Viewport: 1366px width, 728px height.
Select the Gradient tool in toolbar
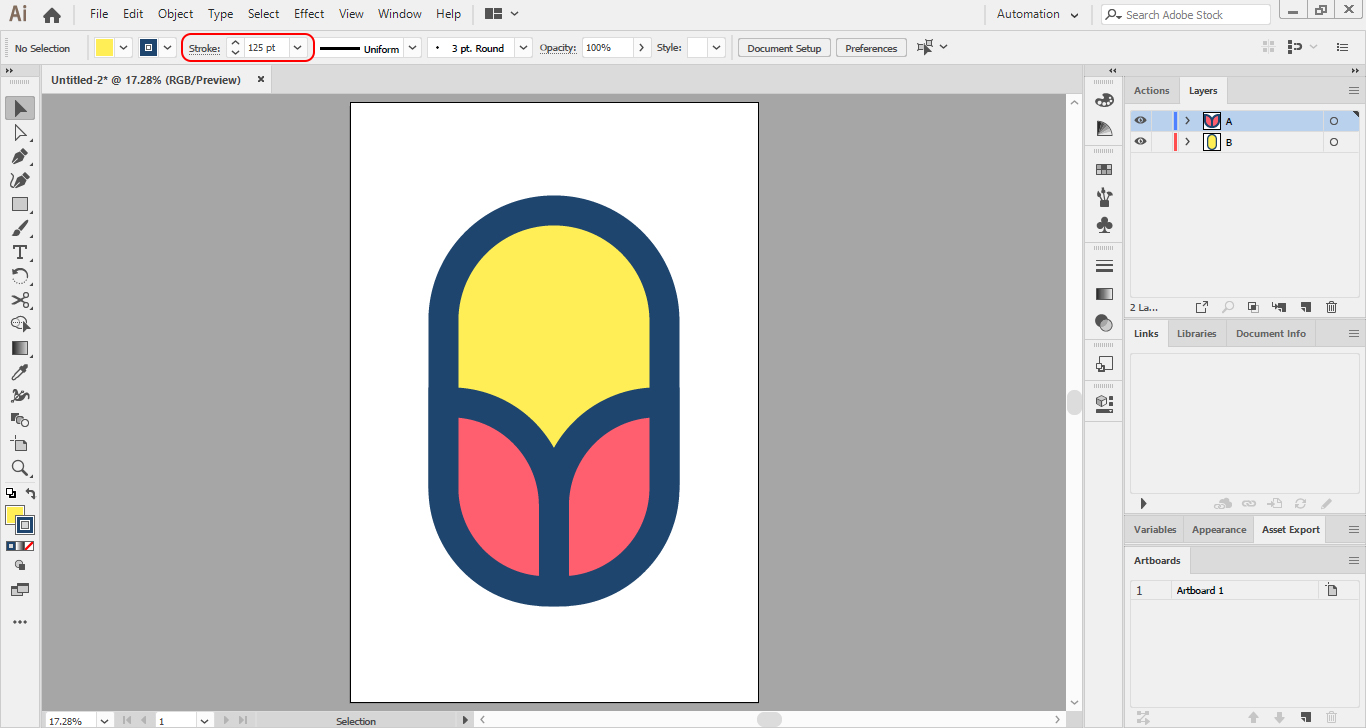[x=20, y=348]
